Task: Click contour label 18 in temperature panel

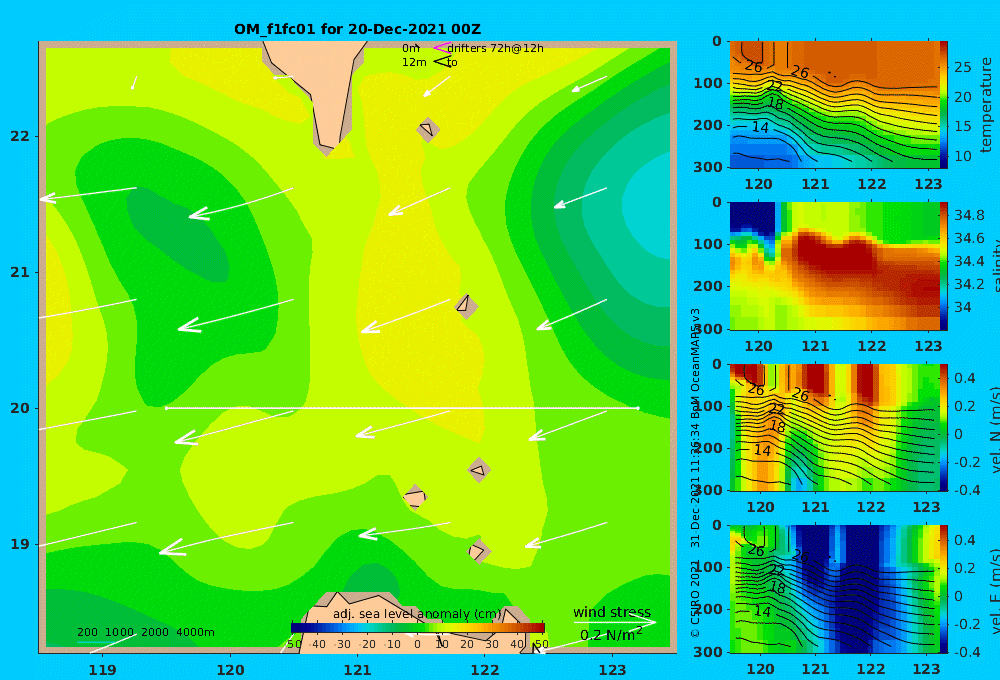Action: point(776,103)
